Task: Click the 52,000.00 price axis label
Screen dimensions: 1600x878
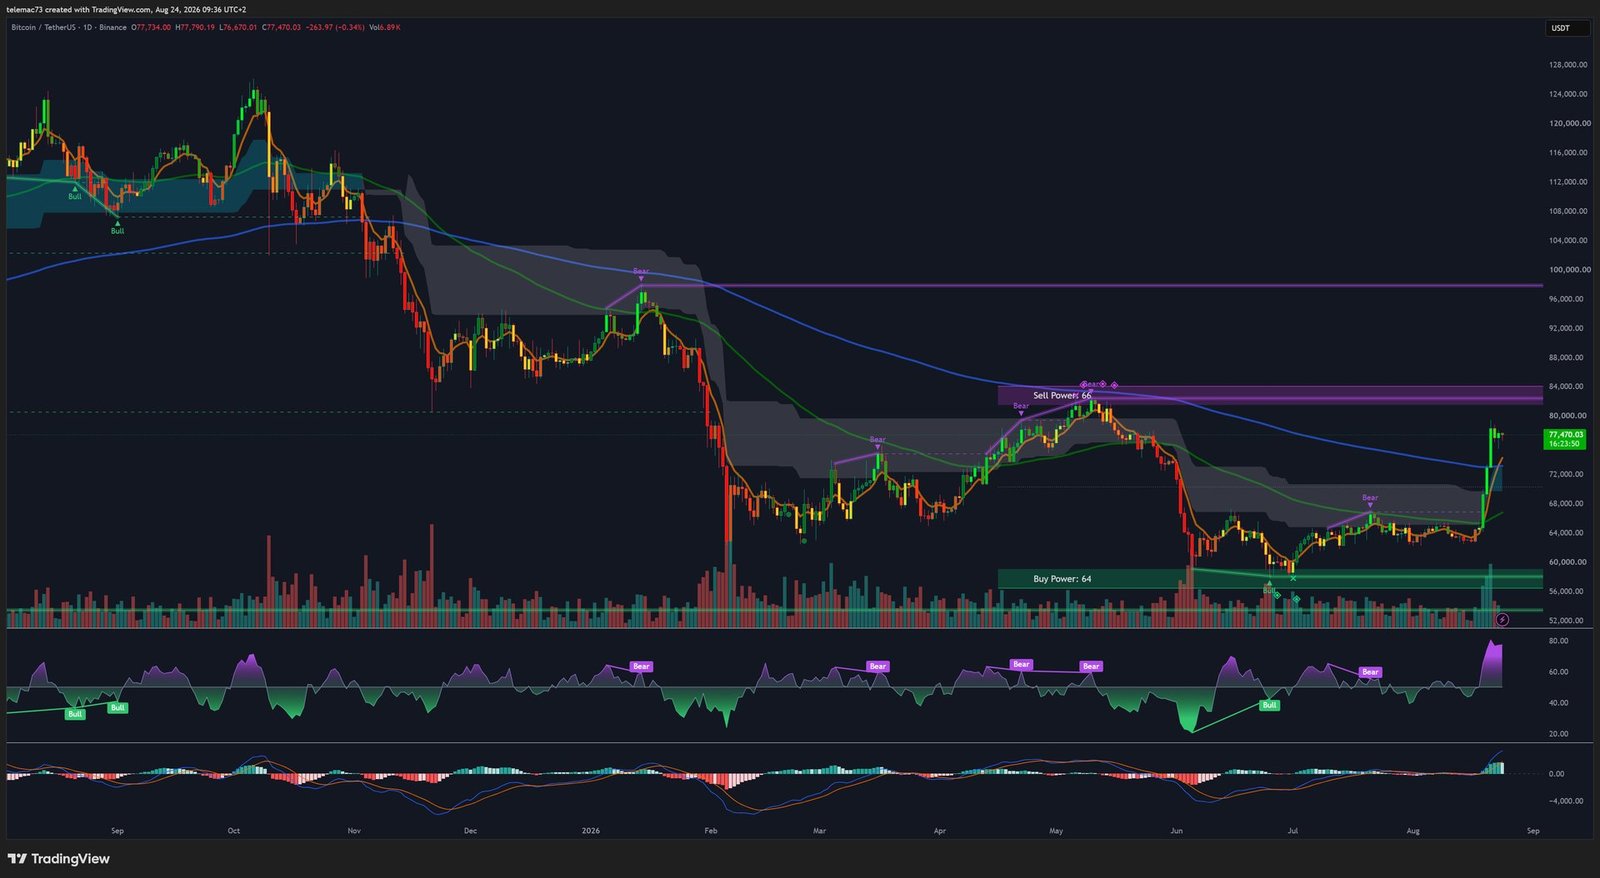Action: pos(1568,620)
